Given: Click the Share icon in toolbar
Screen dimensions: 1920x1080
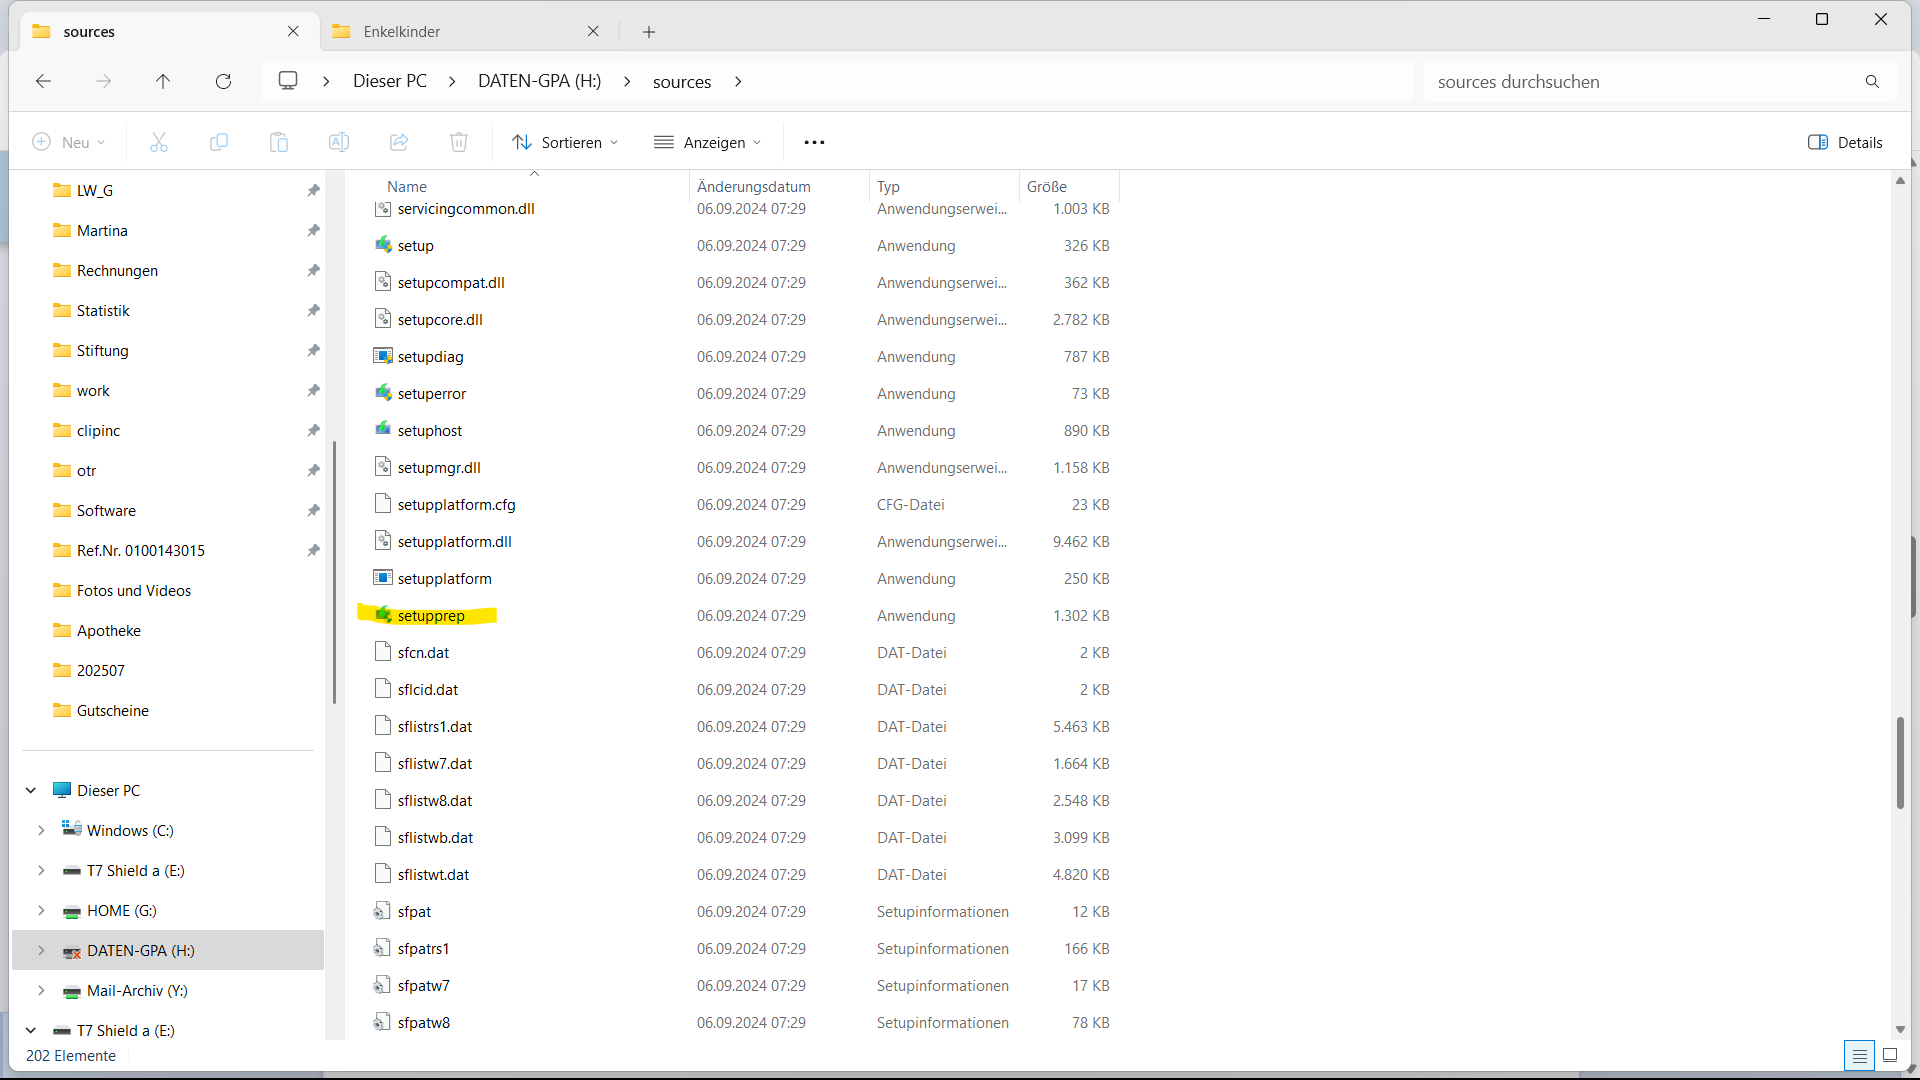Looking at the screenshot, I should tap(399, 142).
